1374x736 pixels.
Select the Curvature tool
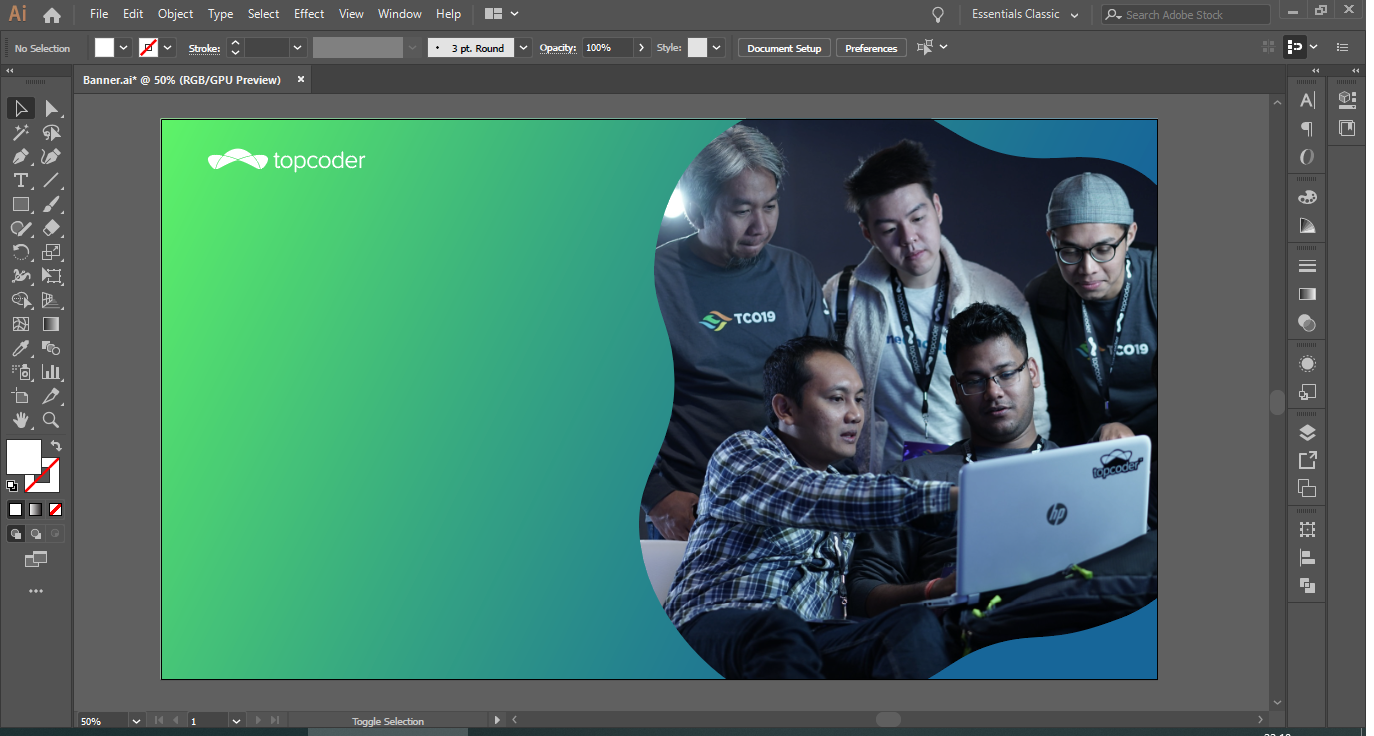(x=52, y=156)
